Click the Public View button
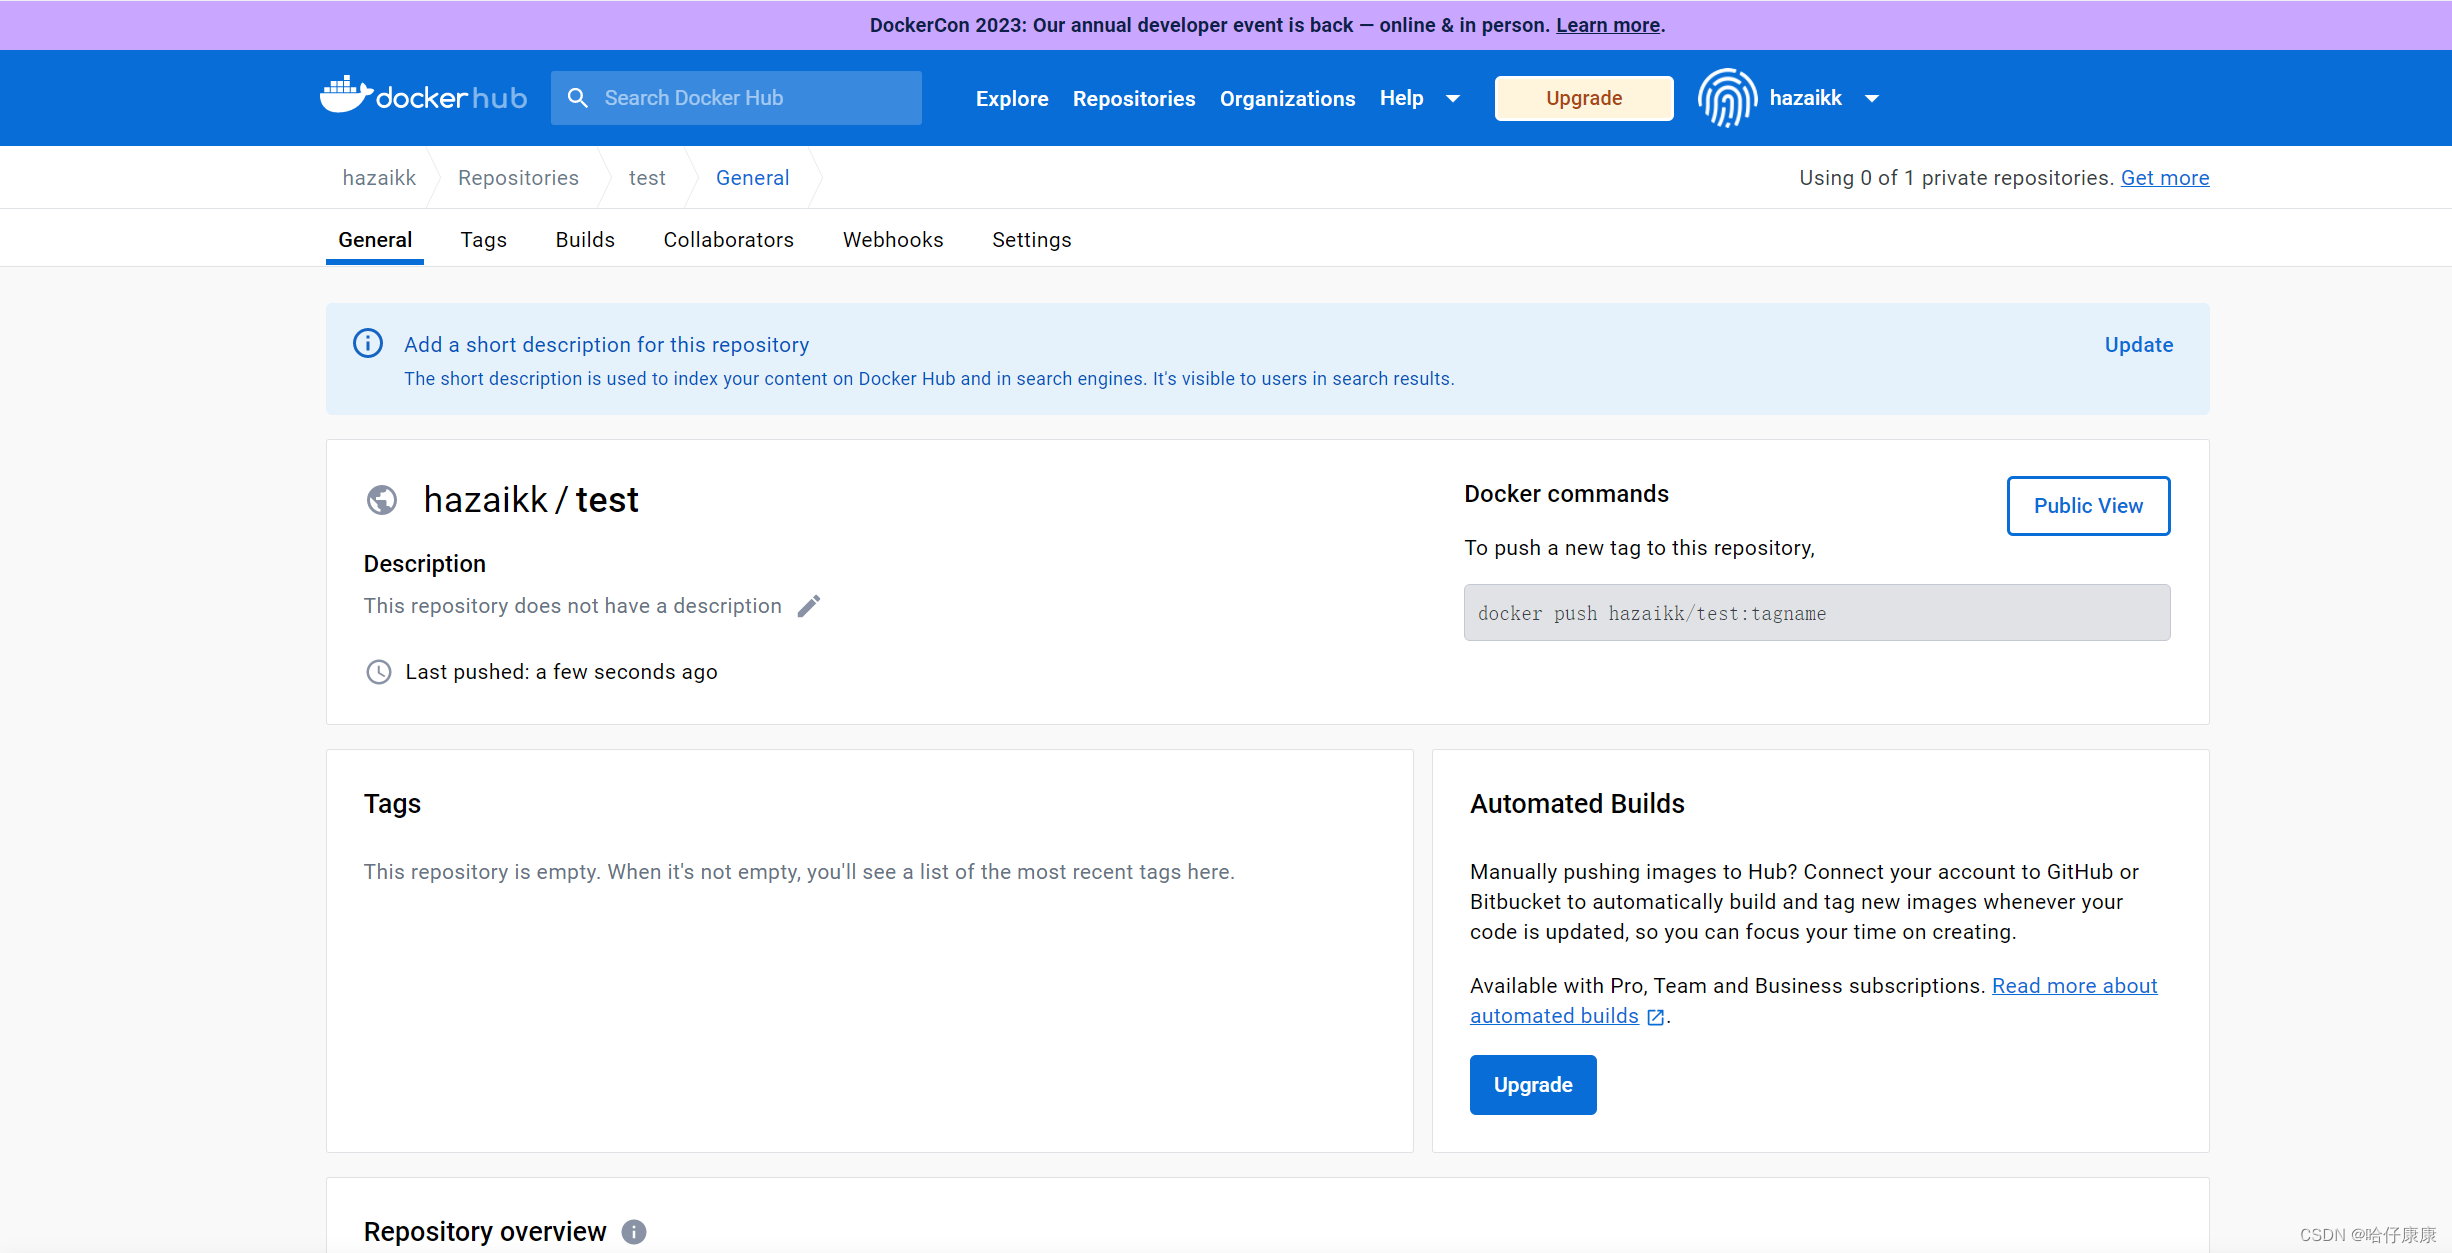This screenshot has width=2452, height=1253. pos(2088,506)
